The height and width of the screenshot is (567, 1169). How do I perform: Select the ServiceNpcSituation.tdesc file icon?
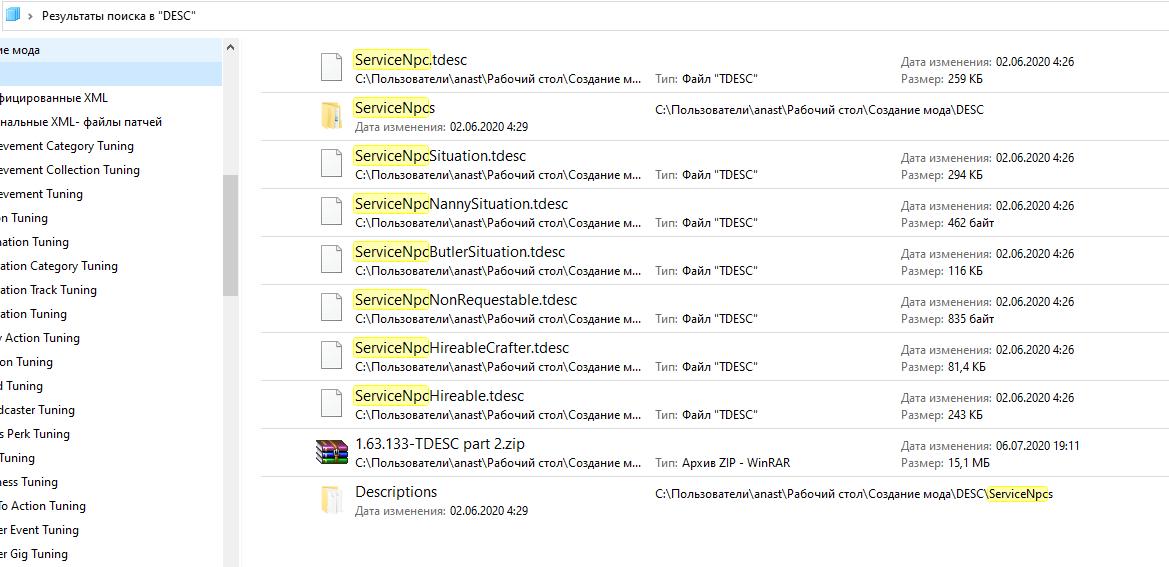[x=331, y=163]
